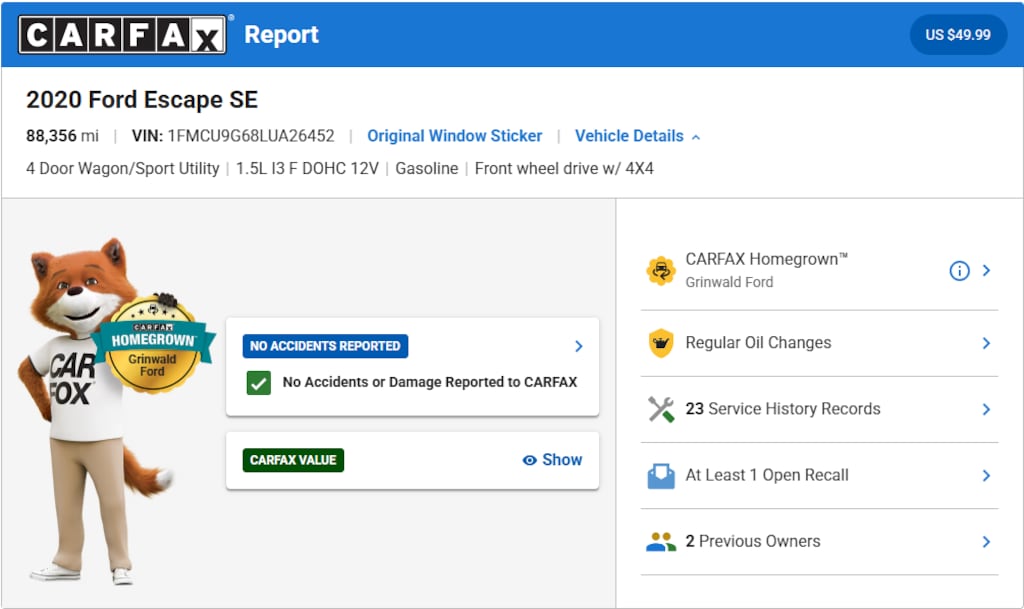Click the green checkmark for no accidents

(259, 383)
